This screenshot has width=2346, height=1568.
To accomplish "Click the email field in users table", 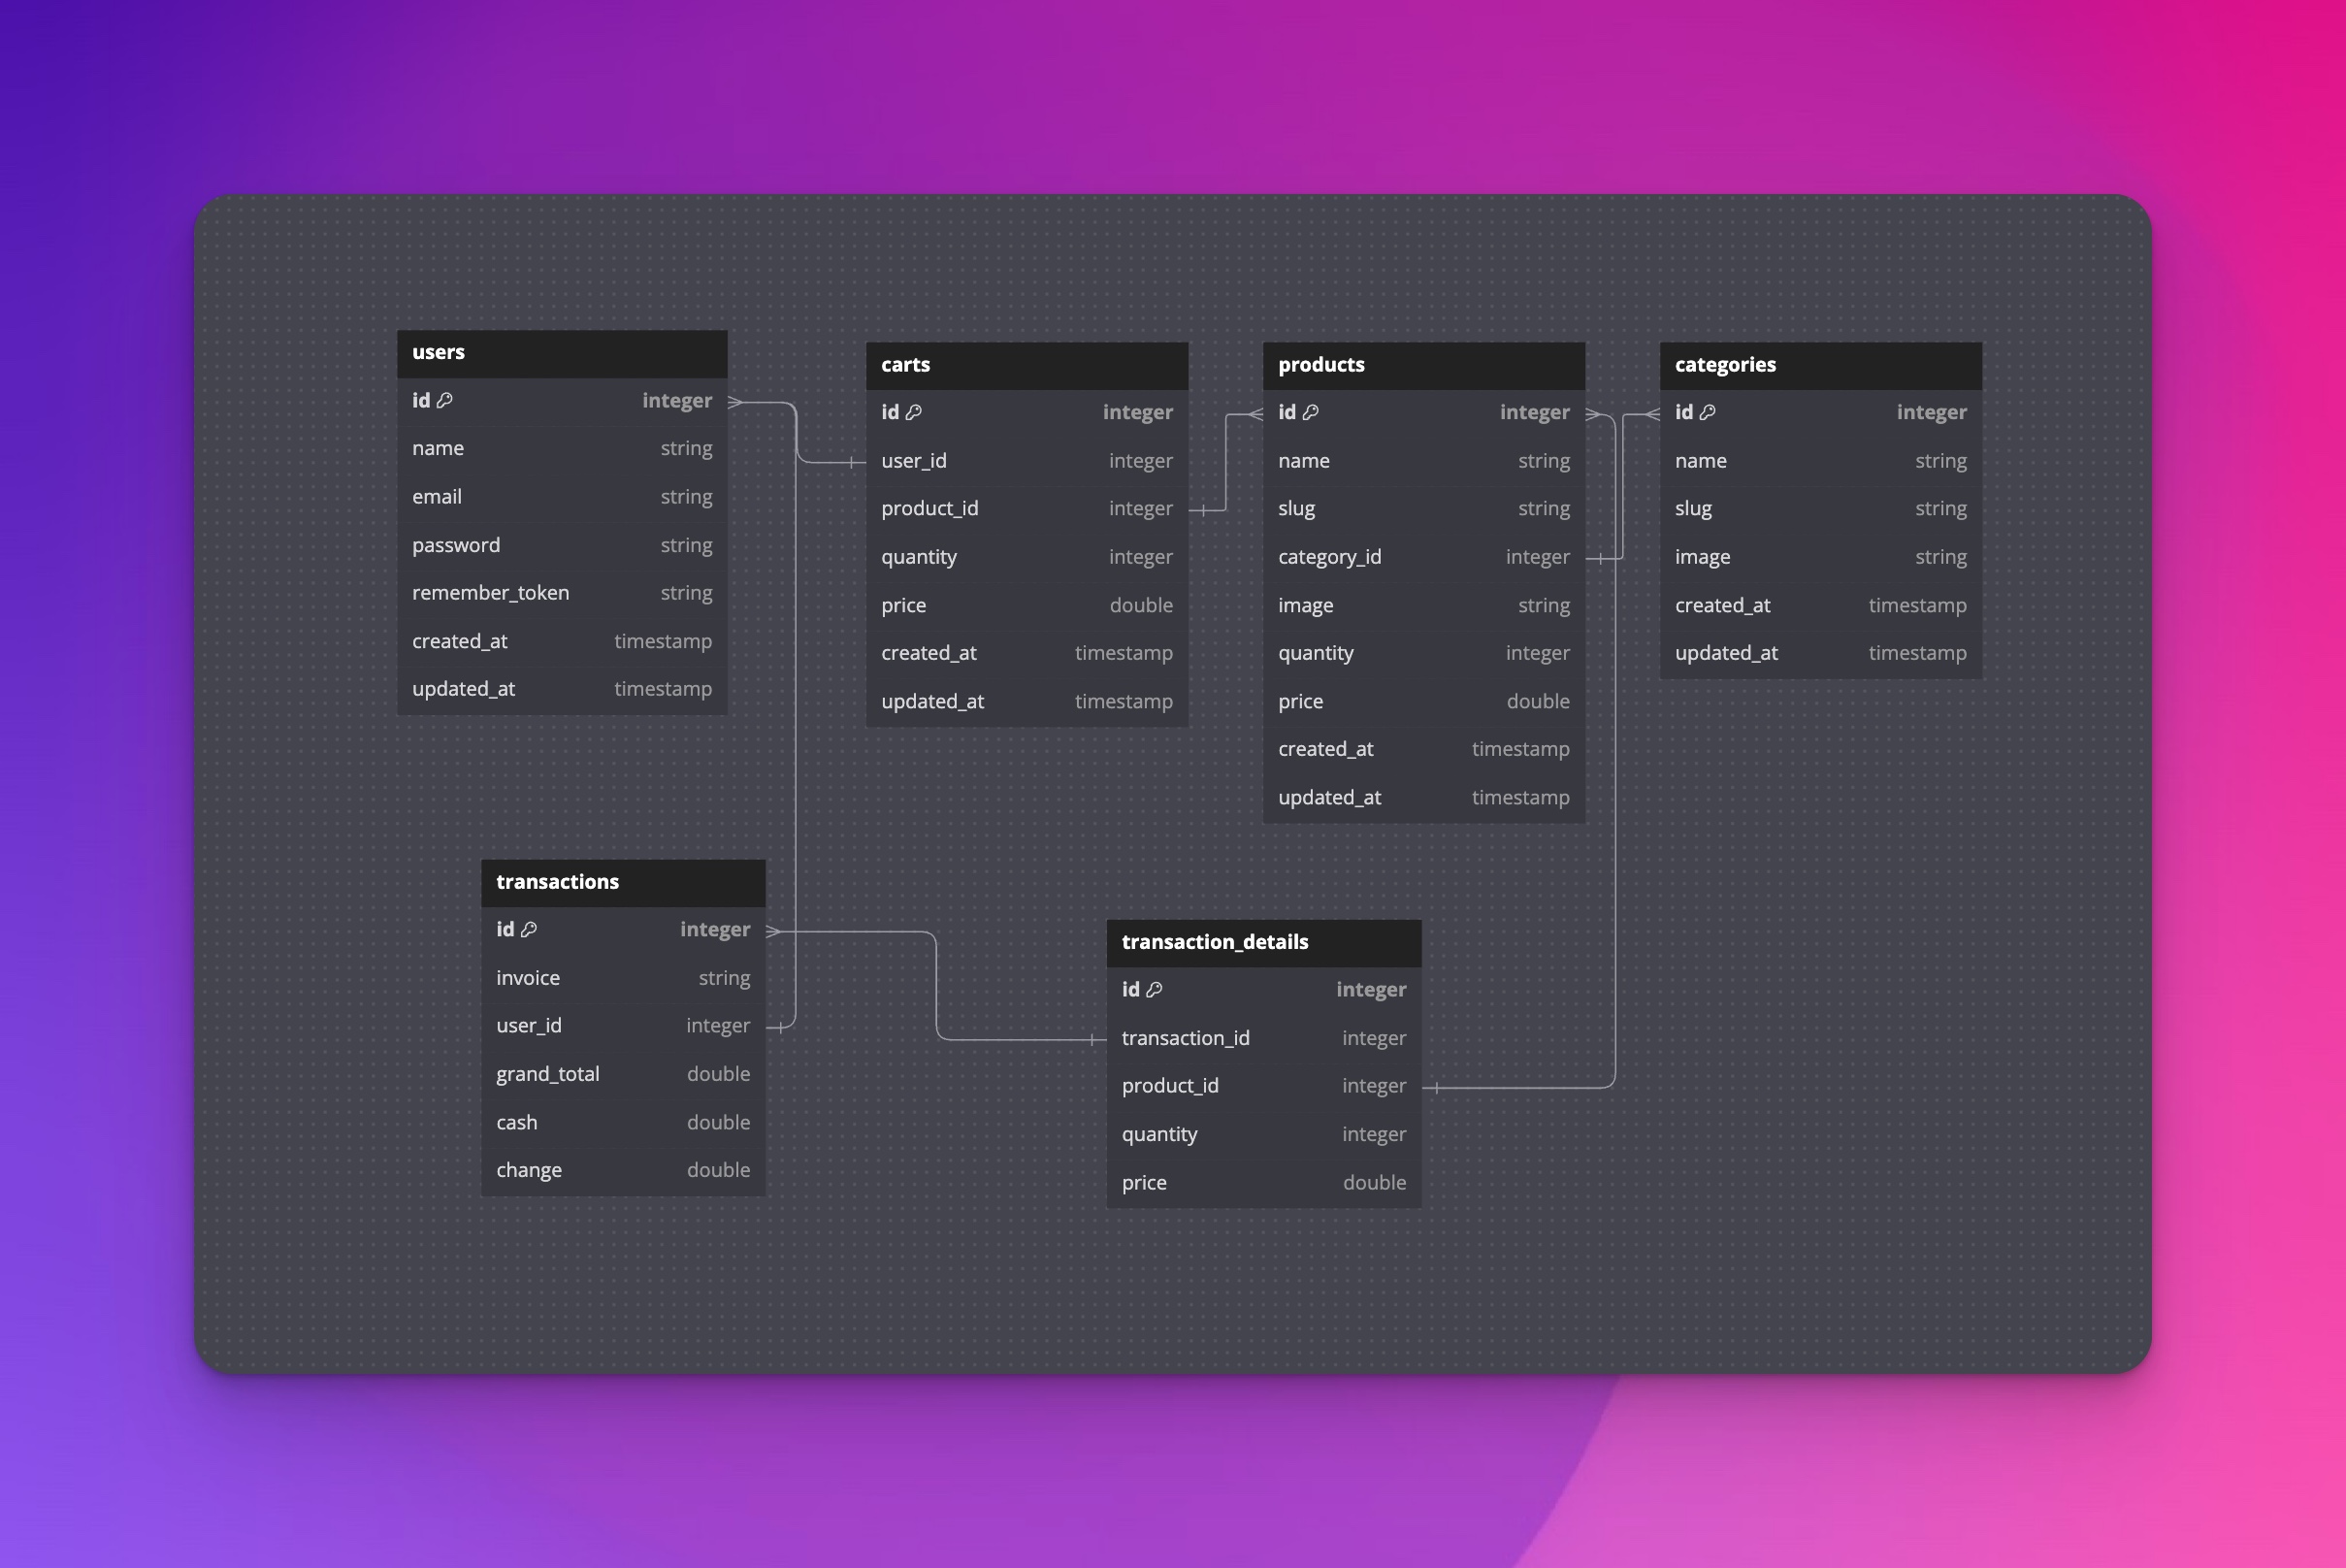I will click(x=437, y=497).
